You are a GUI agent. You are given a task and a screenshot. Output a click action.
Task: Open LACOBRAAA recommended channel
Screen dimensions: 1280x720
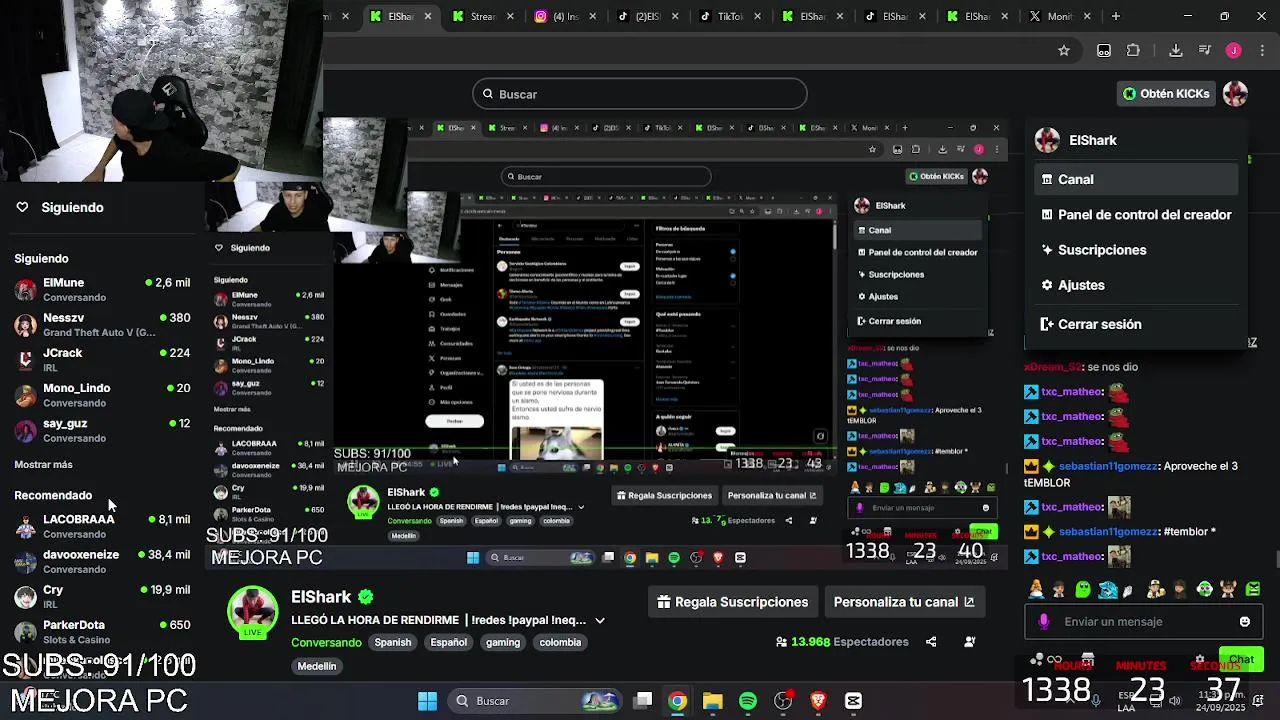[x=102, y=526]
